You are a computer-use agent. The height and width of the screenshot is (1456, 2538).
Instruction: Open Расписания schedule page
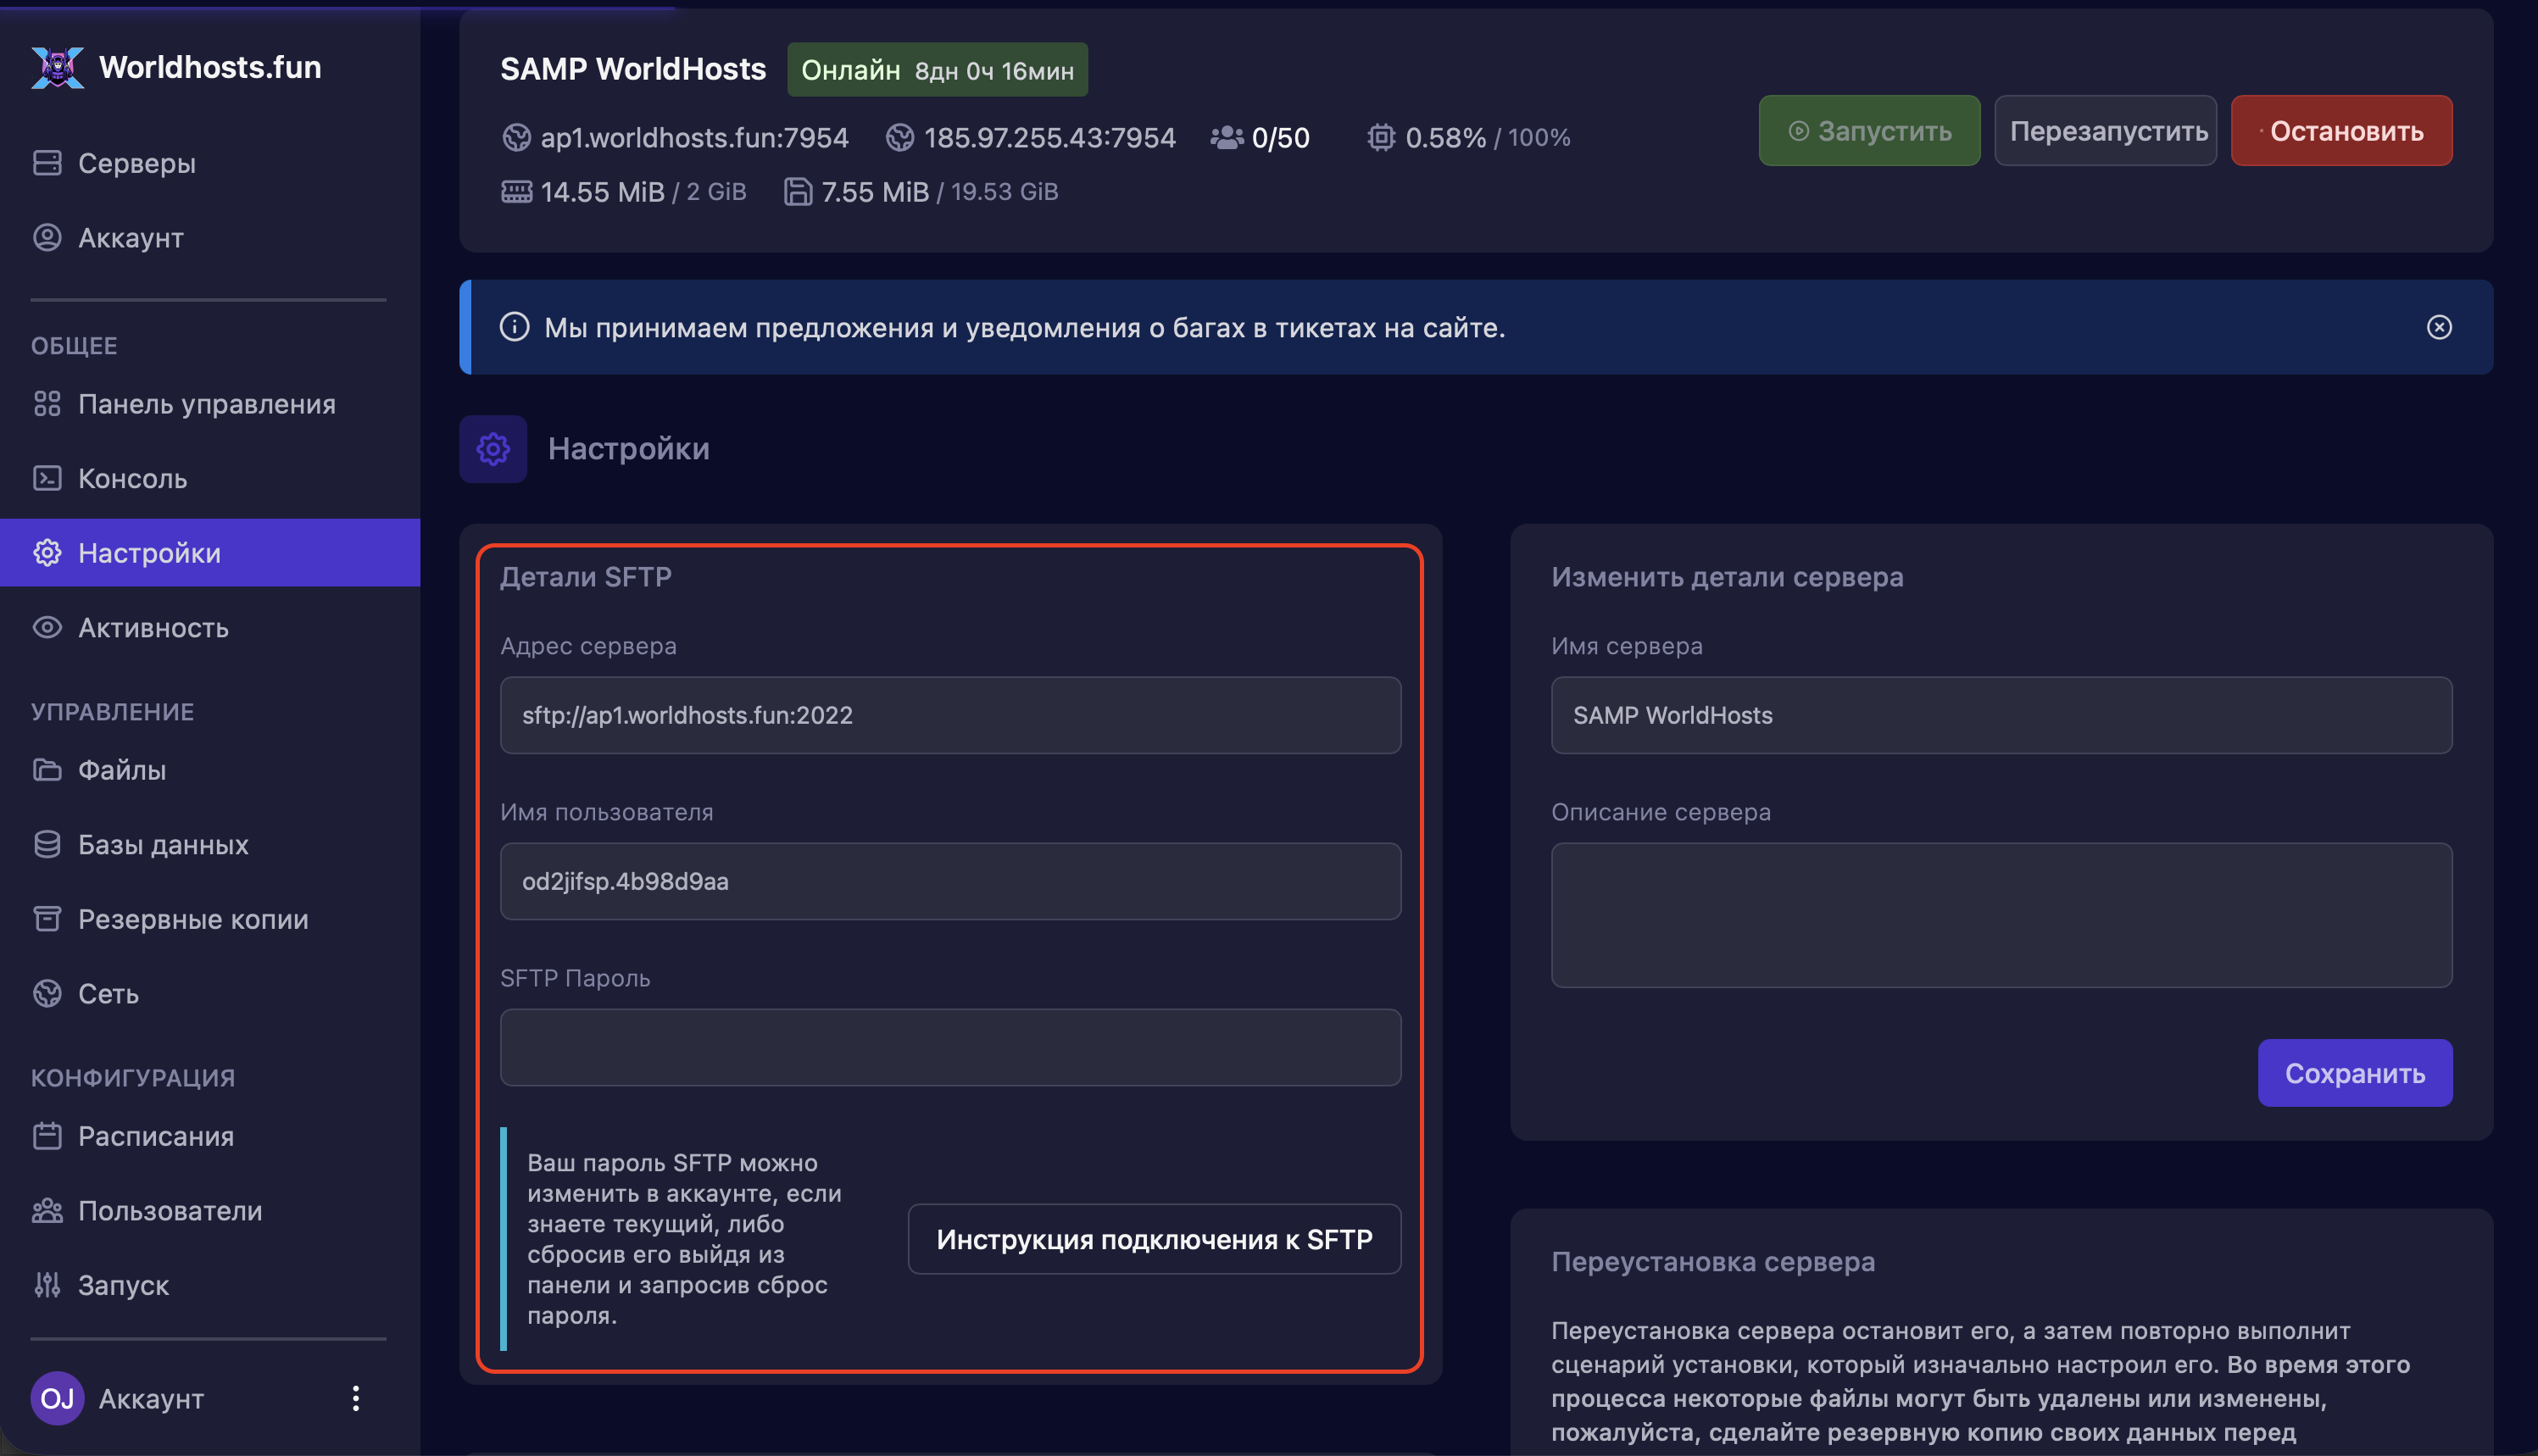coord(155,1136)
